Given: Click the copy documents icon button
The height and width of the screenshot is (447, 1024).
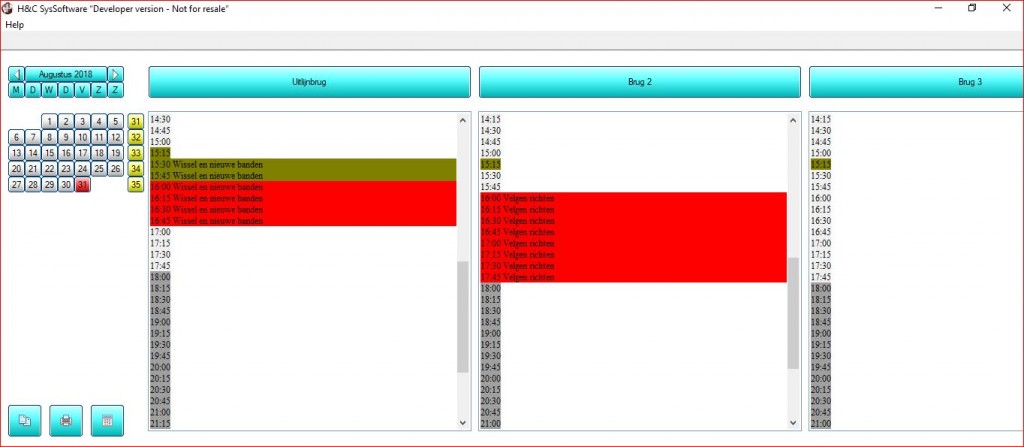Looking at the screenshot, I should (25, 421).
